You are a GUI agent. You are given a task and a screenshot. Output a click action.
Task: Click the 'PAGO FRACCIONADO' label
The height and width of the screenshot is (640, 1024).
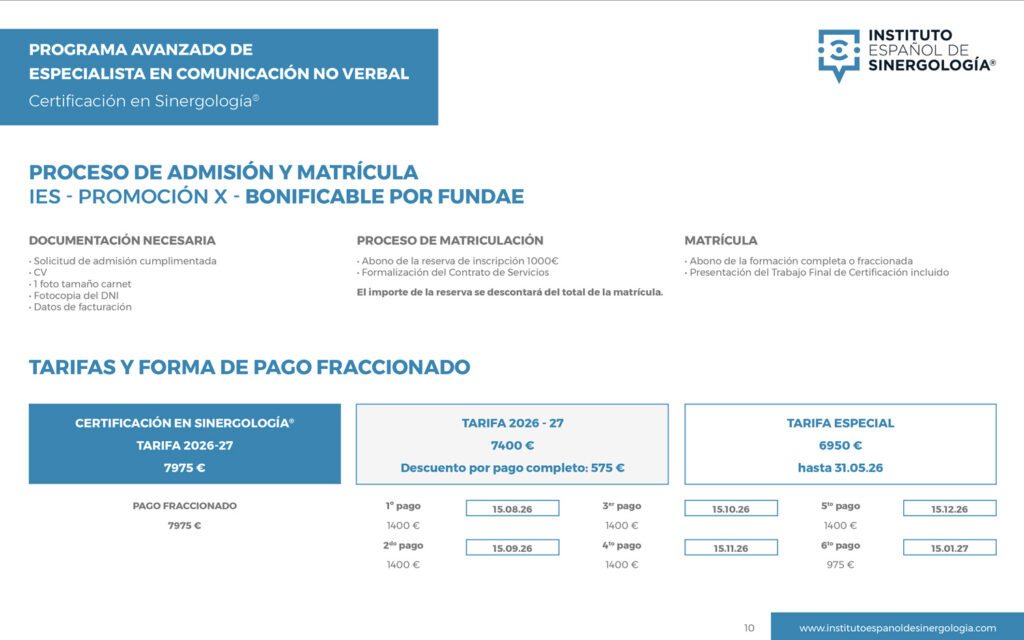(185, 505)
